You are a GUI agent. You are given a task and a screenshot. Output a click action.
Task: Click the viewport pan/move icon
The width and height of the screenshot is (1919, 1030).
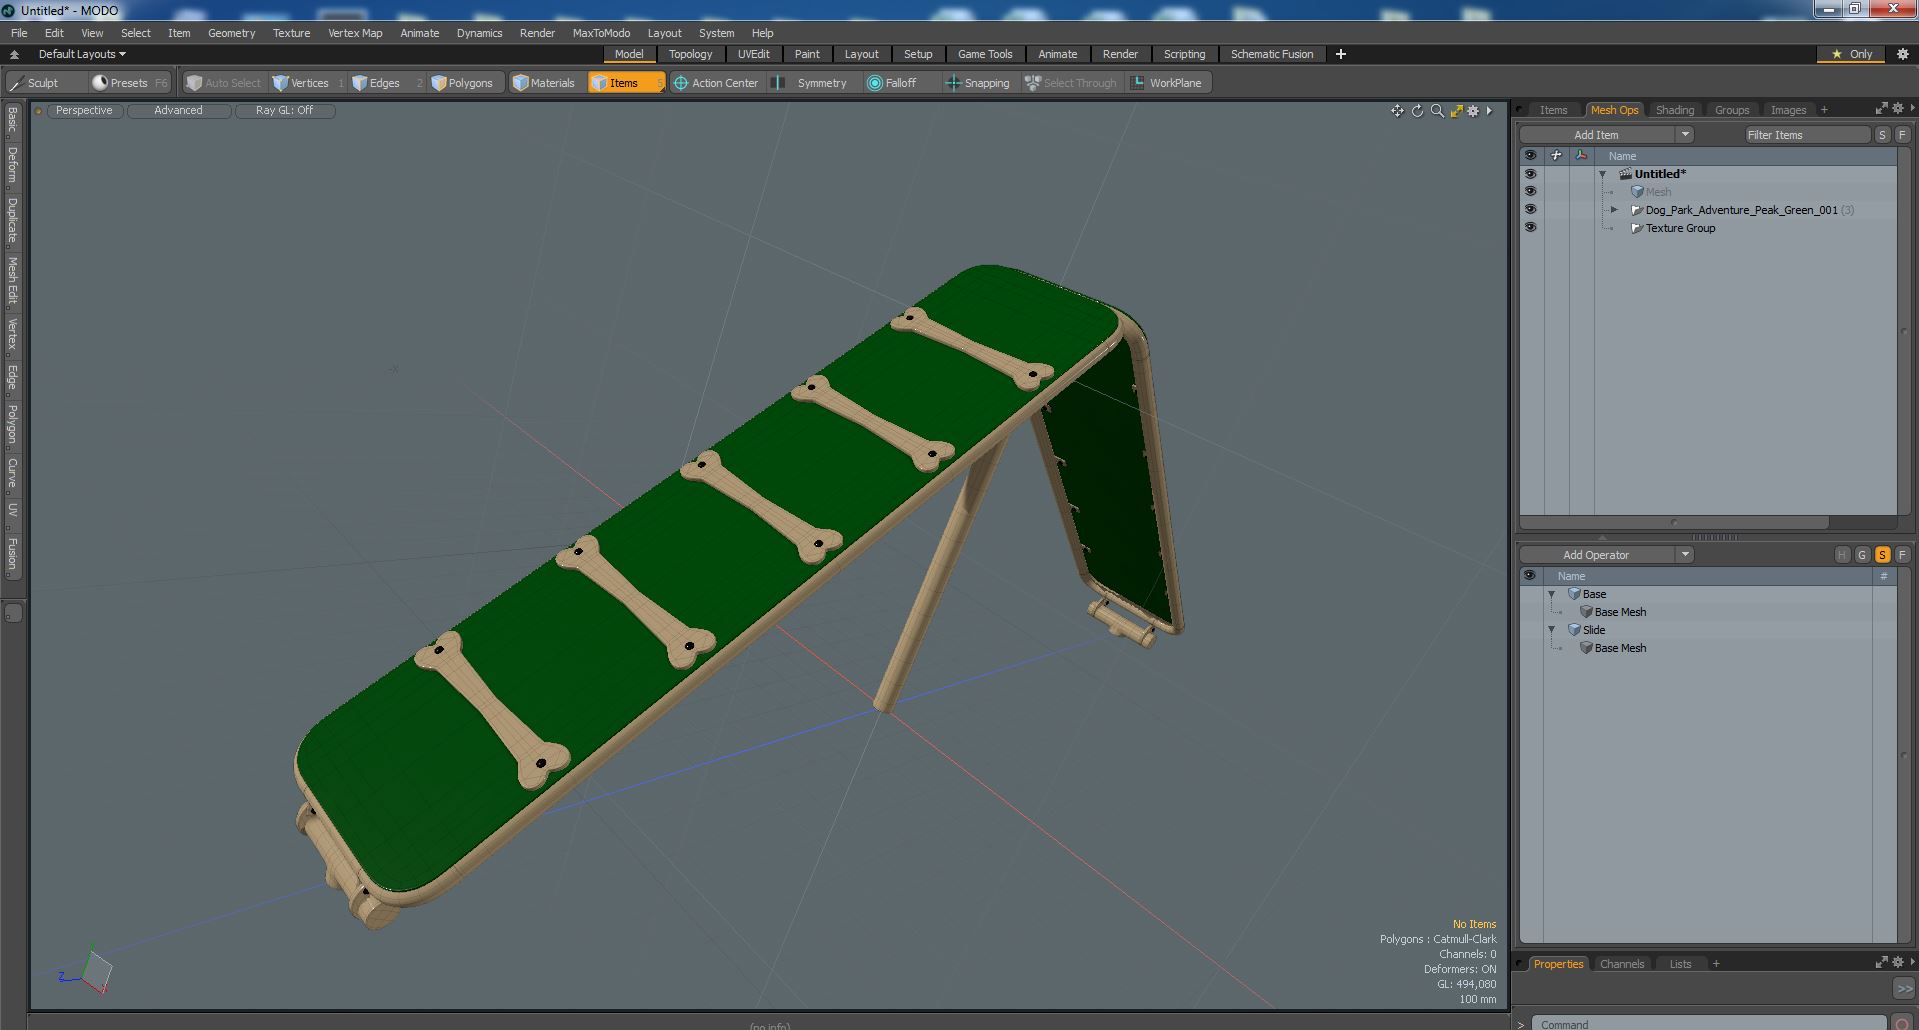tap(1397, 111)
